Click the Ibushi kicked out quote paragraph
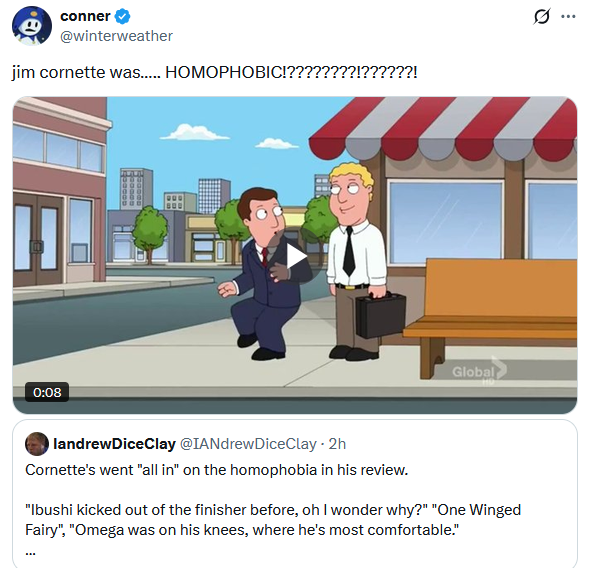Screen dimensions: 592x568 point(273,520)
